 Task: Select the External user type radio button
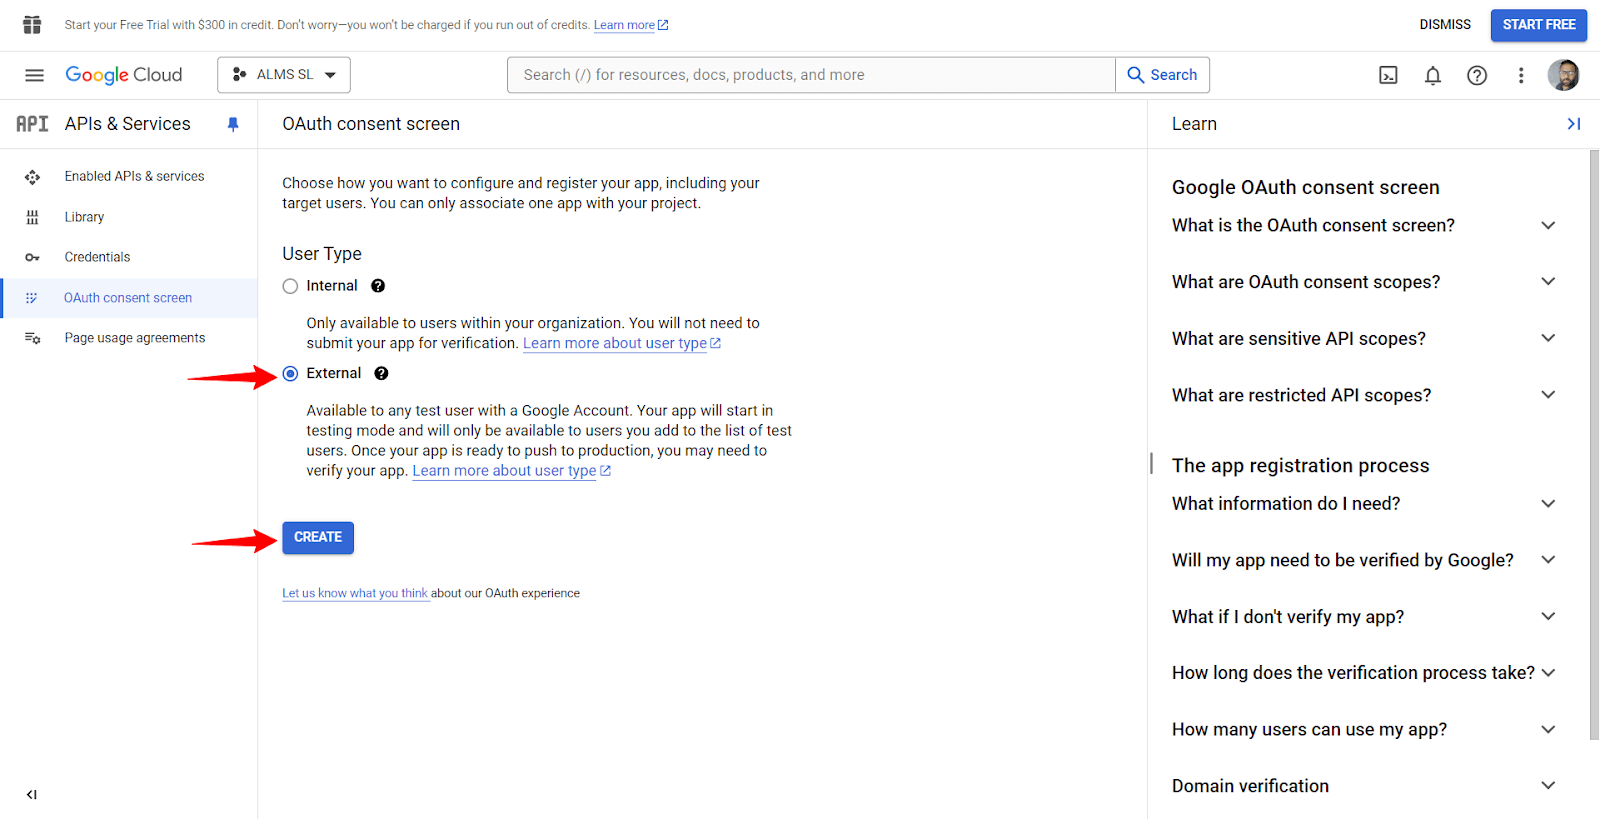[x=291, y=373]
